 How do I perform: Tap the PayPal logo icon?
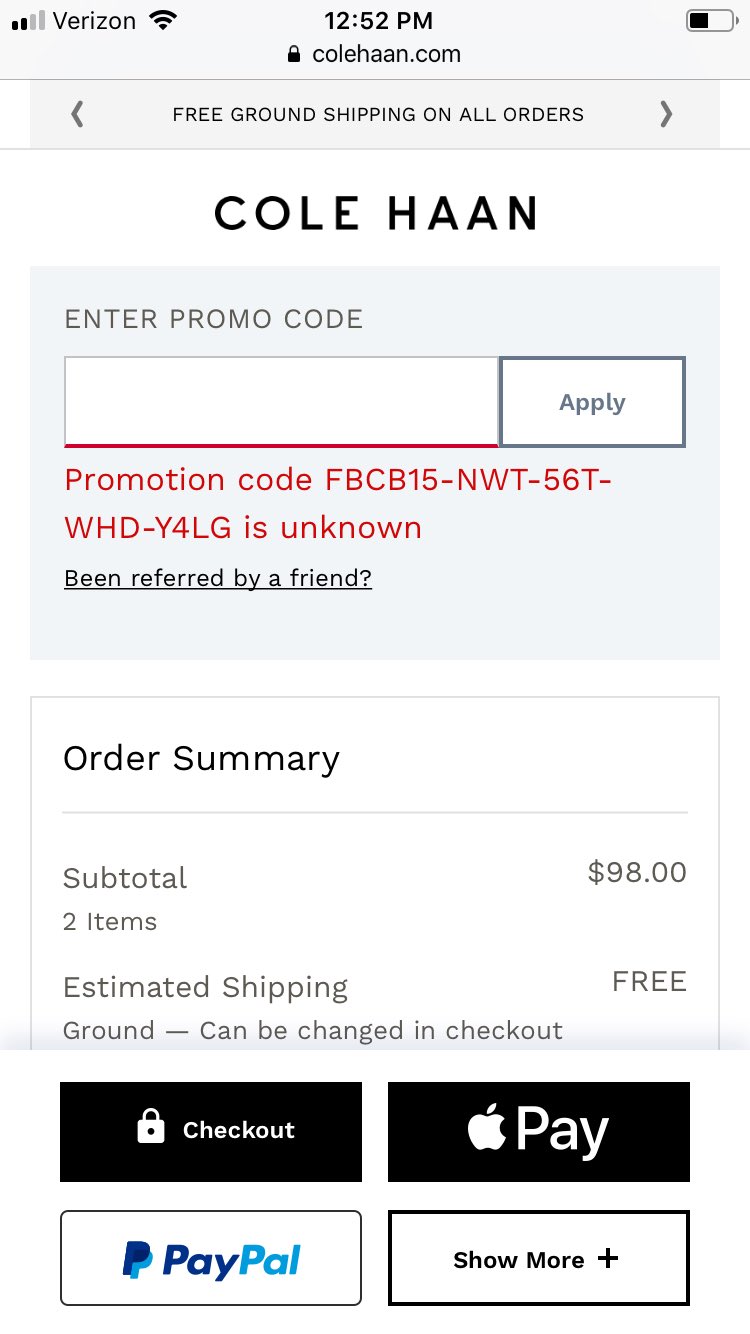137,1260
